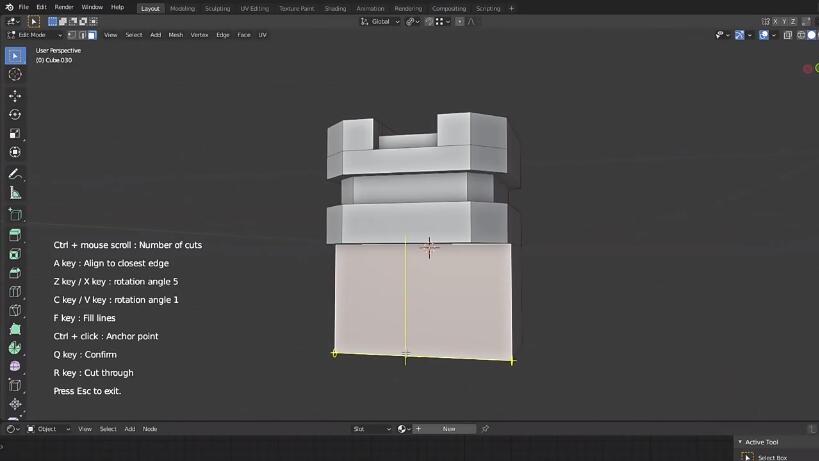Toggle the viewport overlays display
Image resolution: width=819 pixels, height=461 pixels.
(x=764, y=35)
